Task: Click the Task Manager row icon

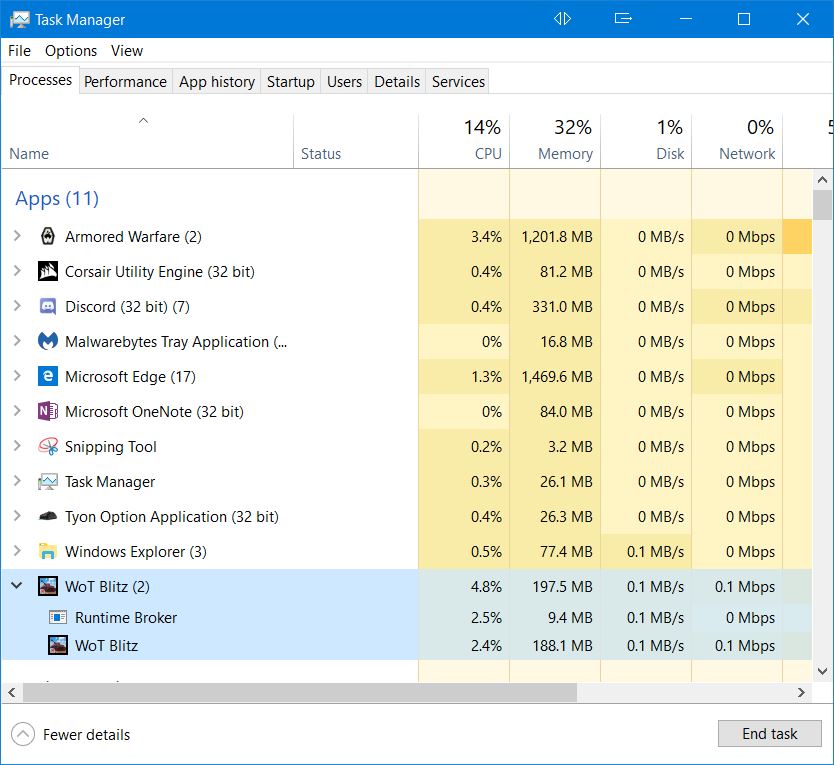Action: pos(48,481)
